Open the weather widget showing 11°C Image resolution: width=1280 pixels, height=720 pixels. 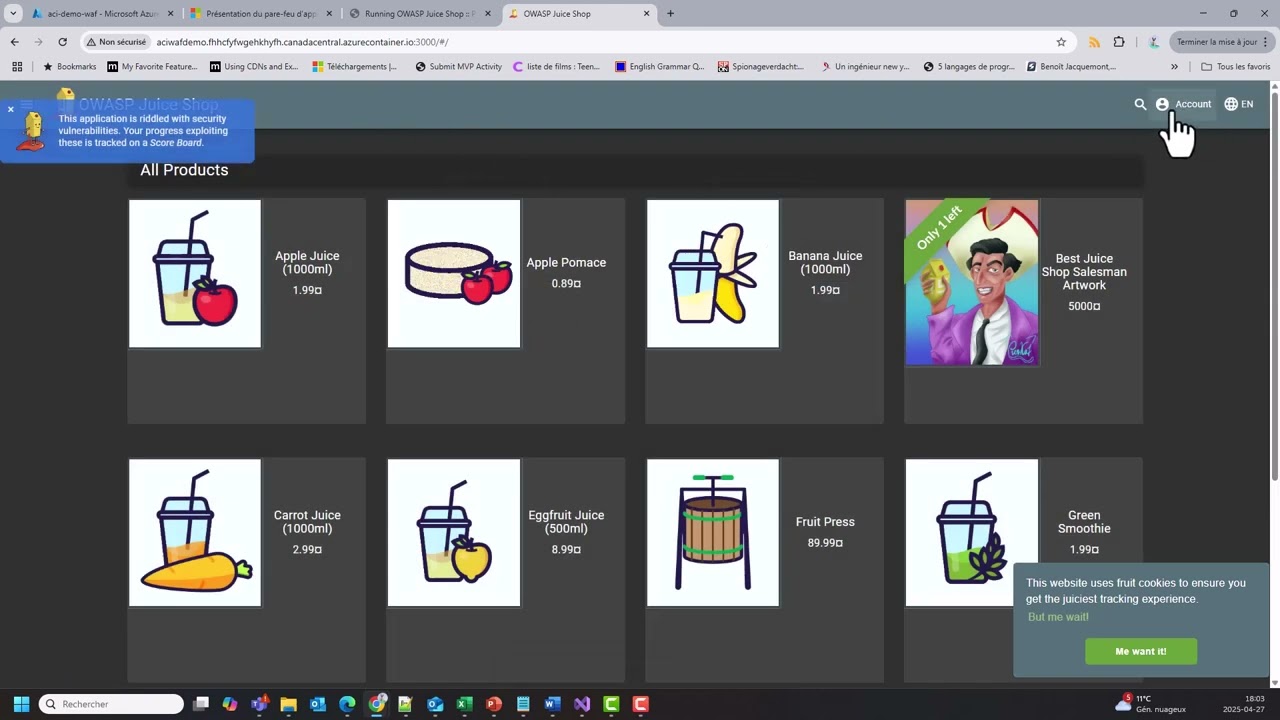[1150, 704]
